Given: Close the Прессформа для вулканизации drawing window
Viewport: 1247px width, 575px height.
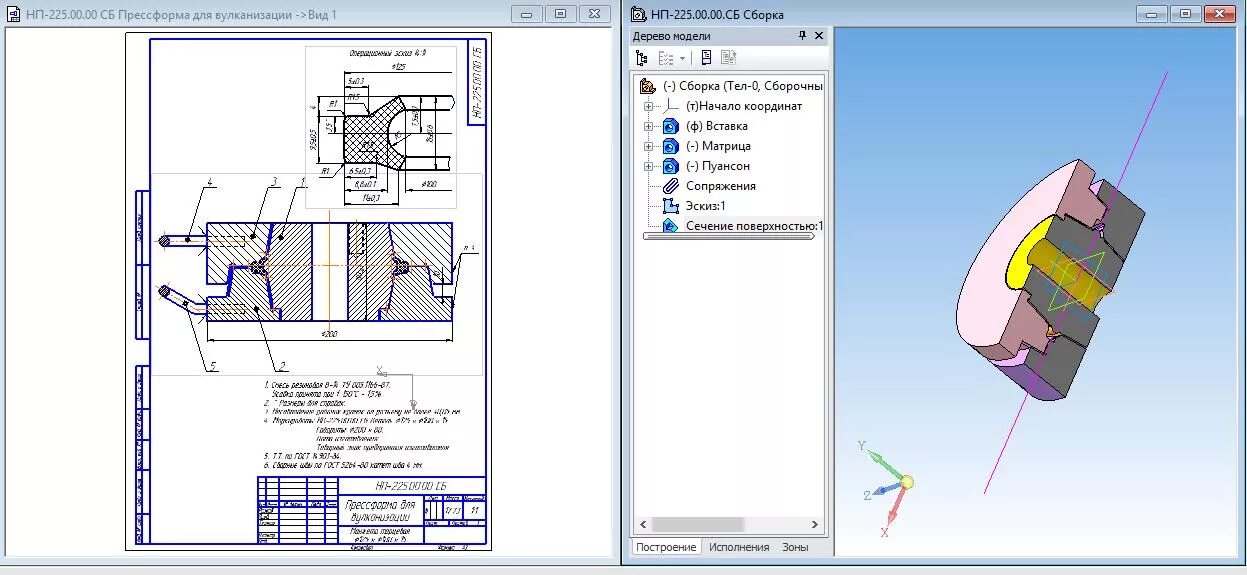Looking at the screenshot, I should coord(594,14).
